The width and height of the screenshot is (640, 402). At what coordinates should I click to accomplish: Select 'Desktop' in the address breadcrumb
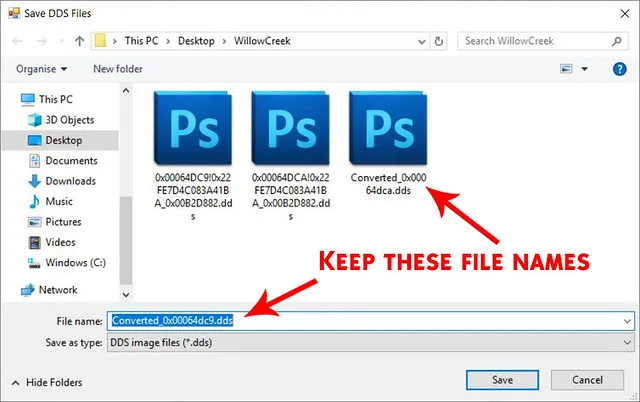point(196,41)
